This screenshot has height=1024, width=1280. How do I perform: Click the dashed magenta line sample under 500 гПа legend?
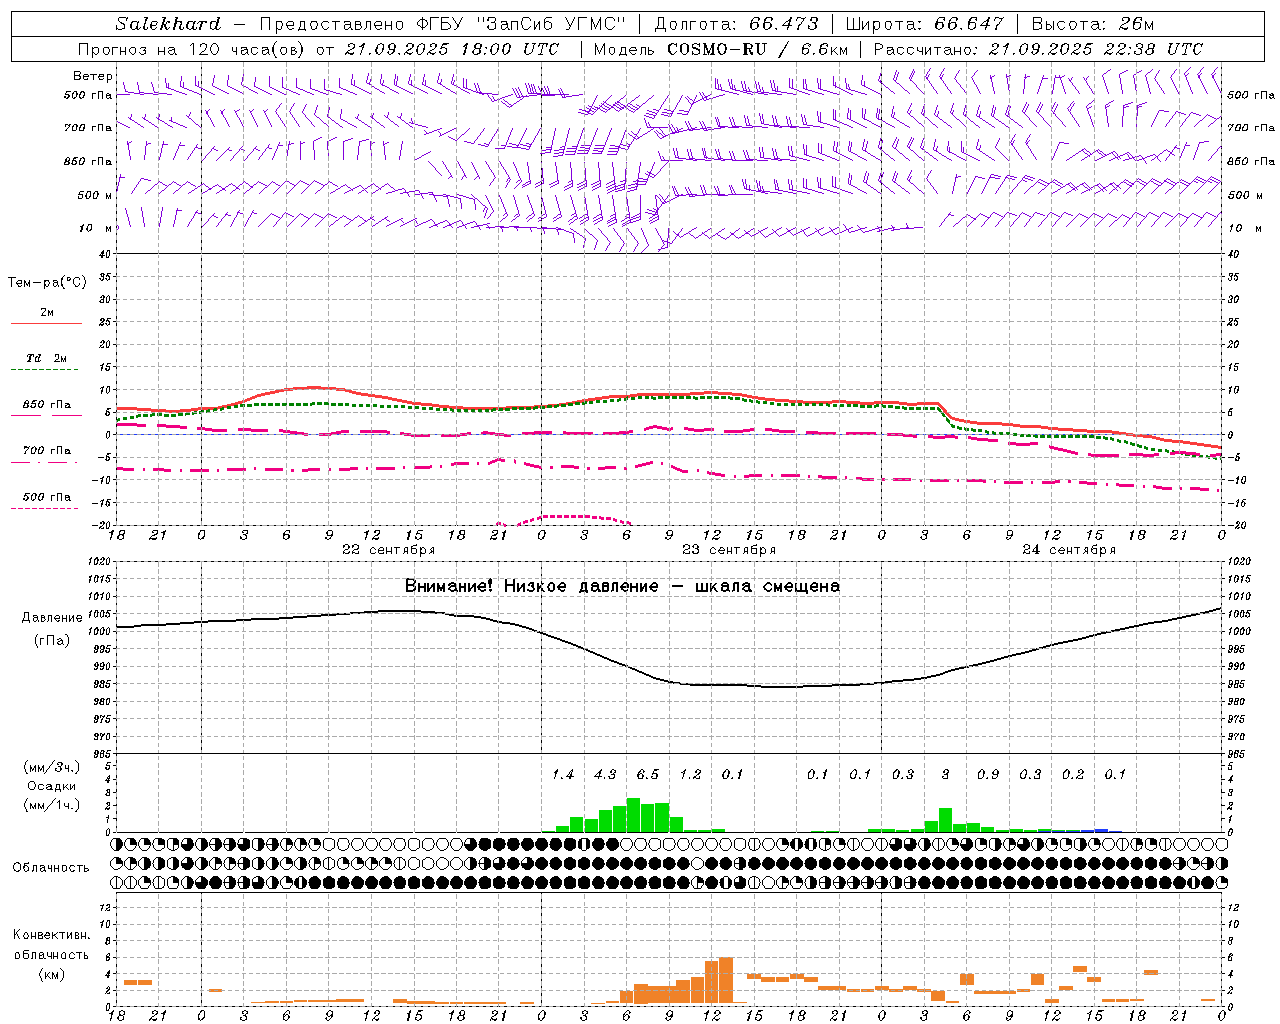click(x=46, y=509)
